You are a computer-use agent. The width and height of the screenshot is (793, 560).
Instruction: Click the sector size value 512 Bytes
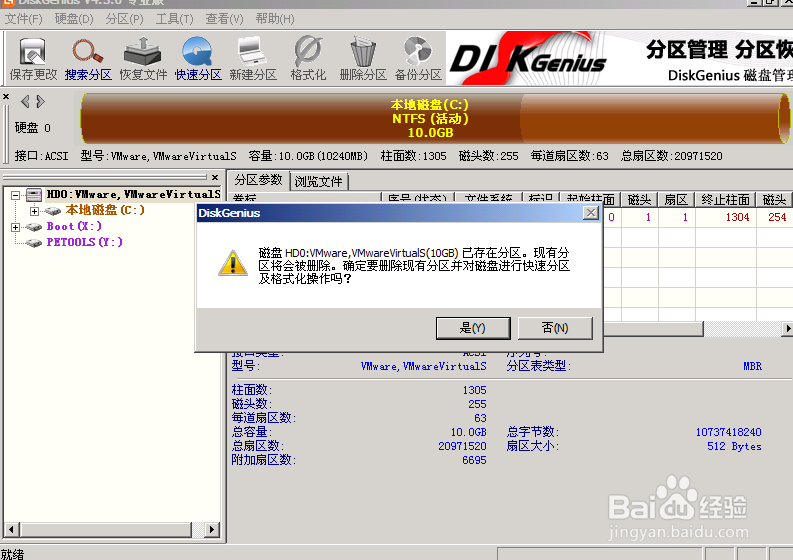pyautogui.click(x=734, y=447)
